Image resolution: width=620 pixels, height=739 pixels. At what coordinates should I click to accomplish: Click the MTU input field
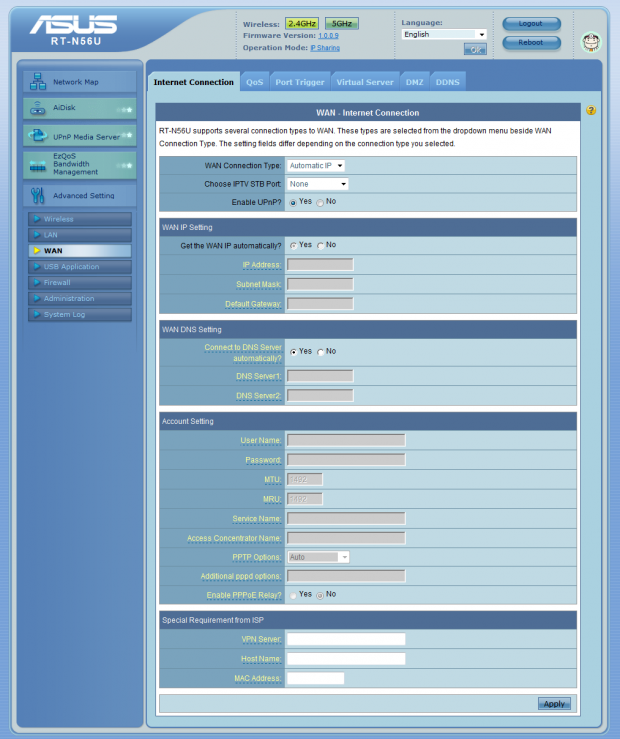[305, 479]
